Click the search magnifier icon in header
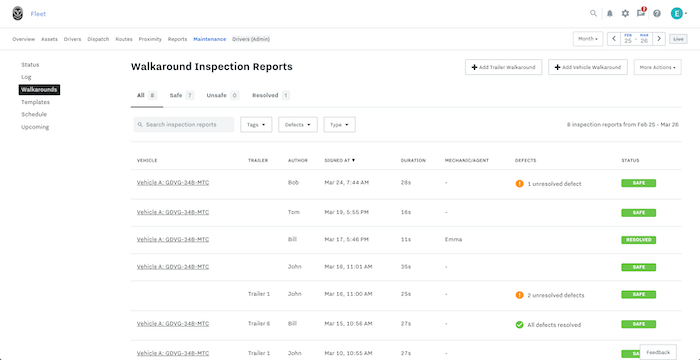700x360 pixels. [x=593, y=13]
